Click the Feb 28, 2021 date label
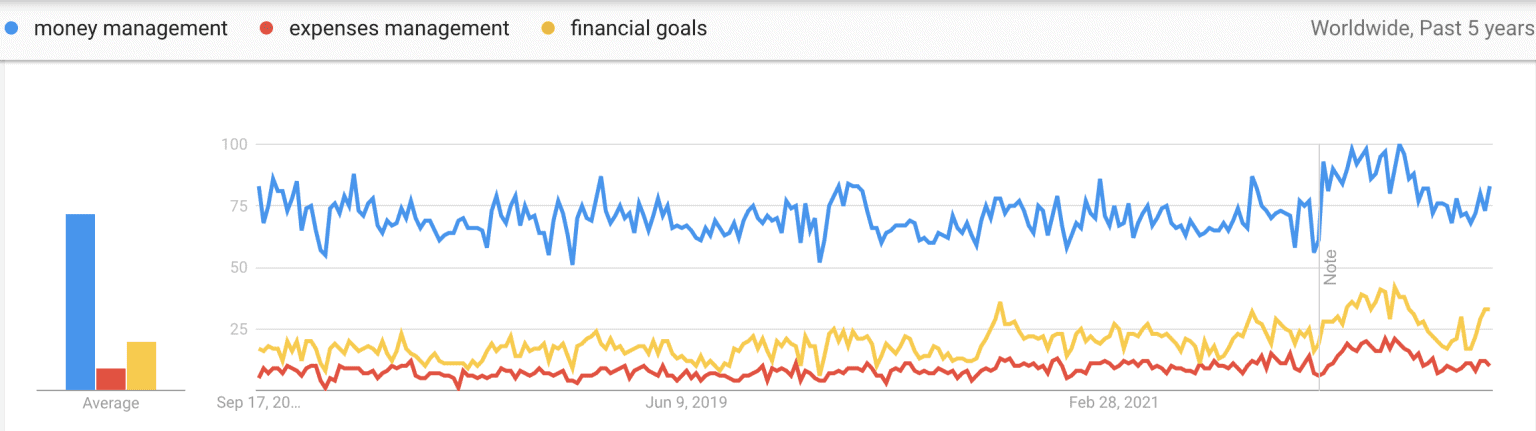 (1113, 404)
